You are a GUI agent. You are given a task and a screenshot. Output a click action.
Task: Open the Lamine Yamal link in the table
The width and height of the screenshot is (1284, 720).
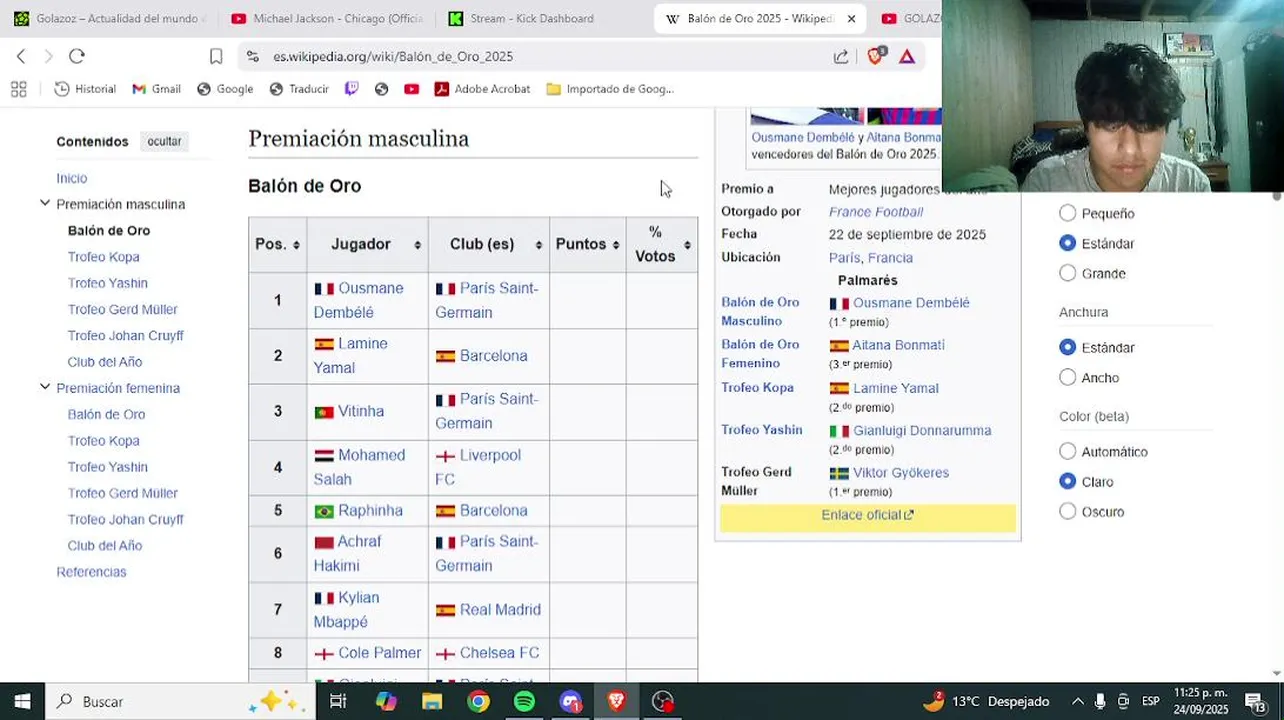351,355
